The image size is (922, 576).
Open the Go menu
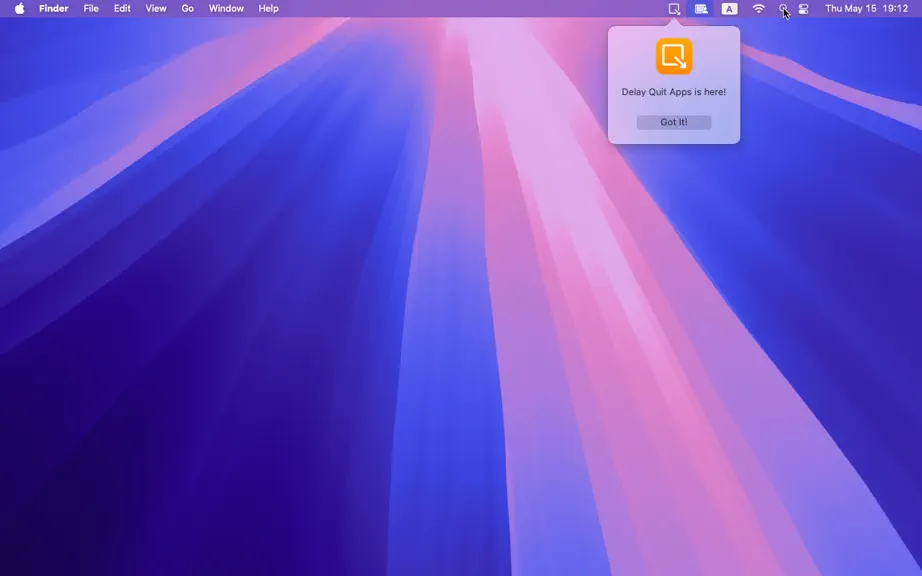tap(188, 8)
